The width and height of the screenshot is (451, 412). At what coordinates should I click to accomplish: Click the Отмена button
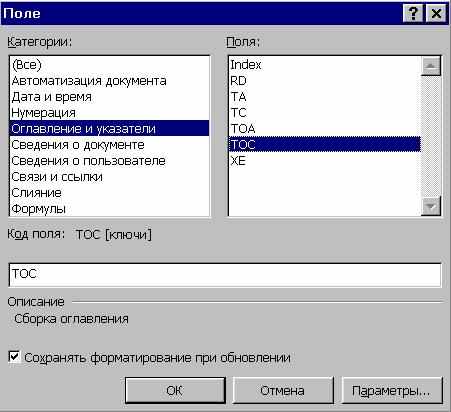pyautogui.click(x=283, y=390)
